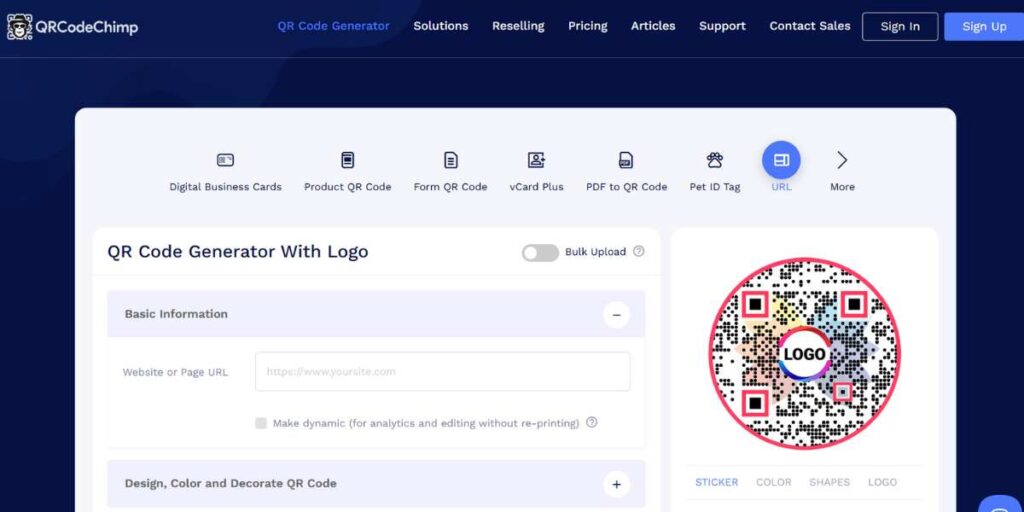The height and width of the screenshot is (512, 1024).
Task: Choose the Pet ID Tag paw icon
Action: point(714,160)
